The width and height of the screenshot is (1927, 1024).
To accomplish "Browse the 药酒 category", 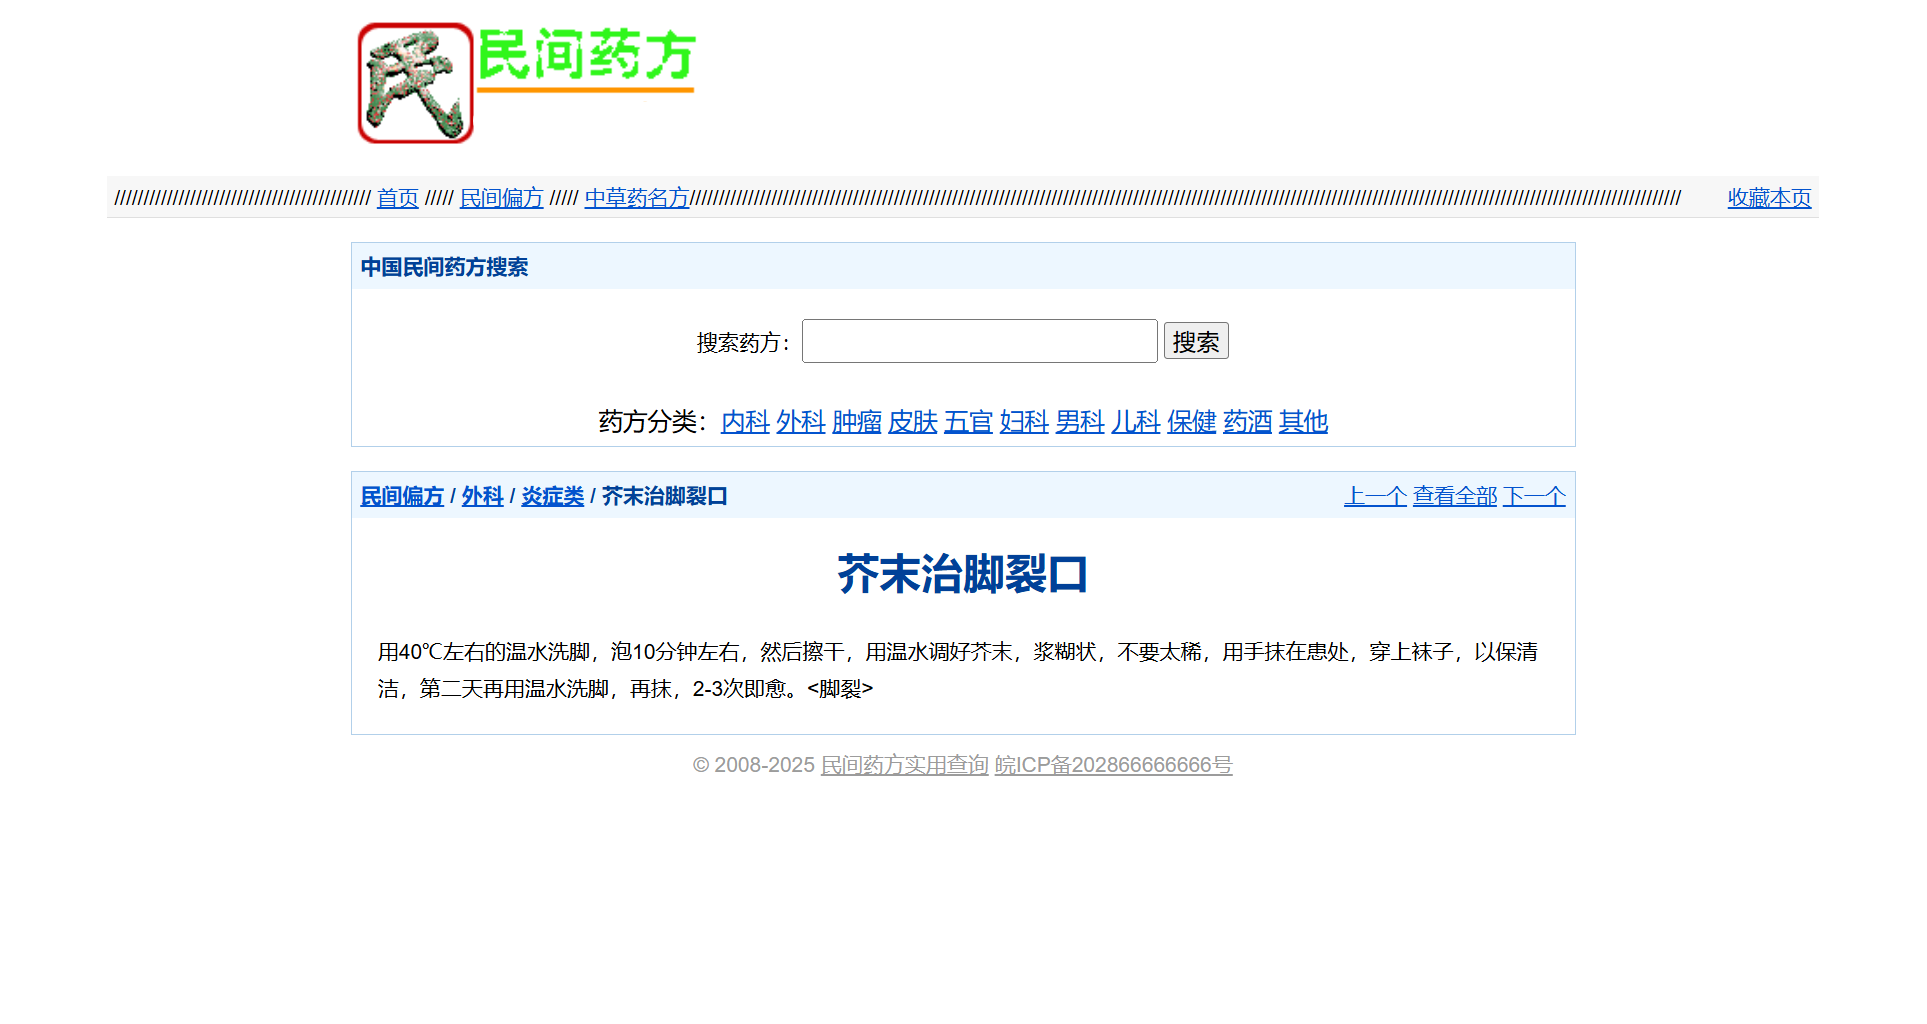I will coord(1247,422).
